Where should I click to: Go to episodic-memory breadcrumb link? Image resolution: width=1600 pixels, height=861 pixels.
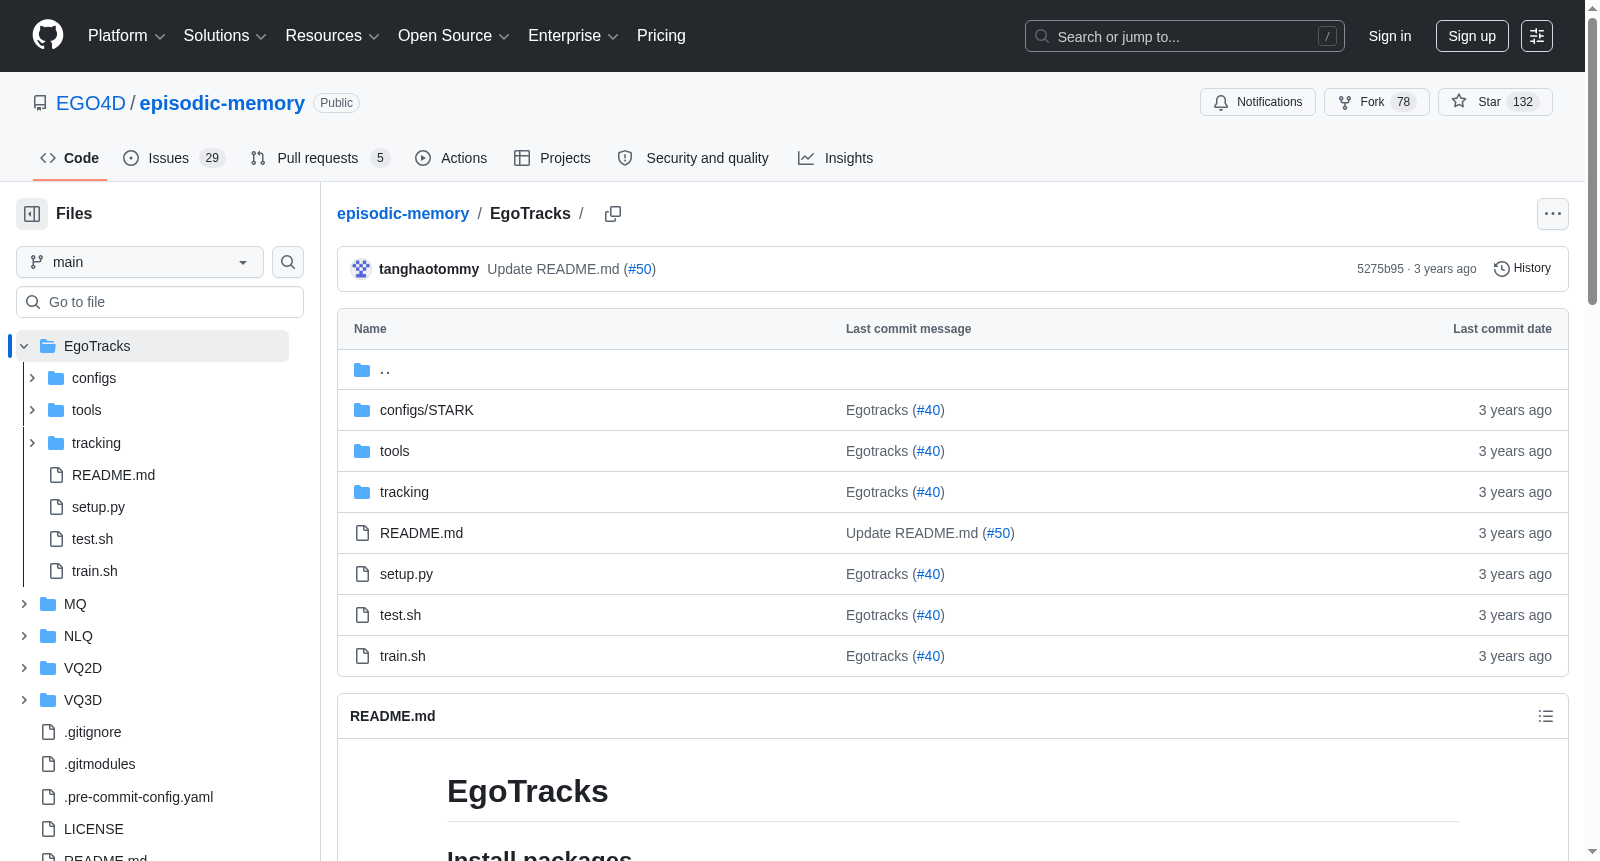click(x=403, y=214)
